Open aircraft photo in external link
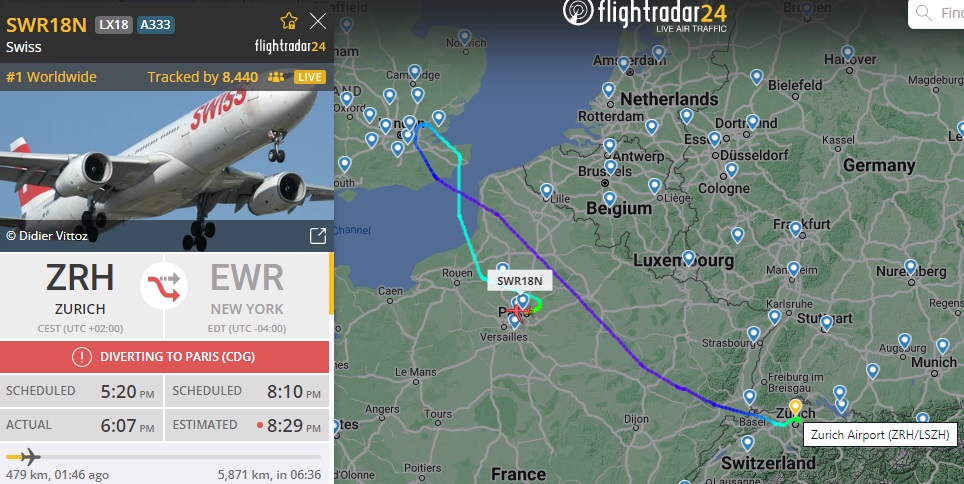Image resolution: width=964 pixels, height=484 pixels. click(x=317, y=236)
